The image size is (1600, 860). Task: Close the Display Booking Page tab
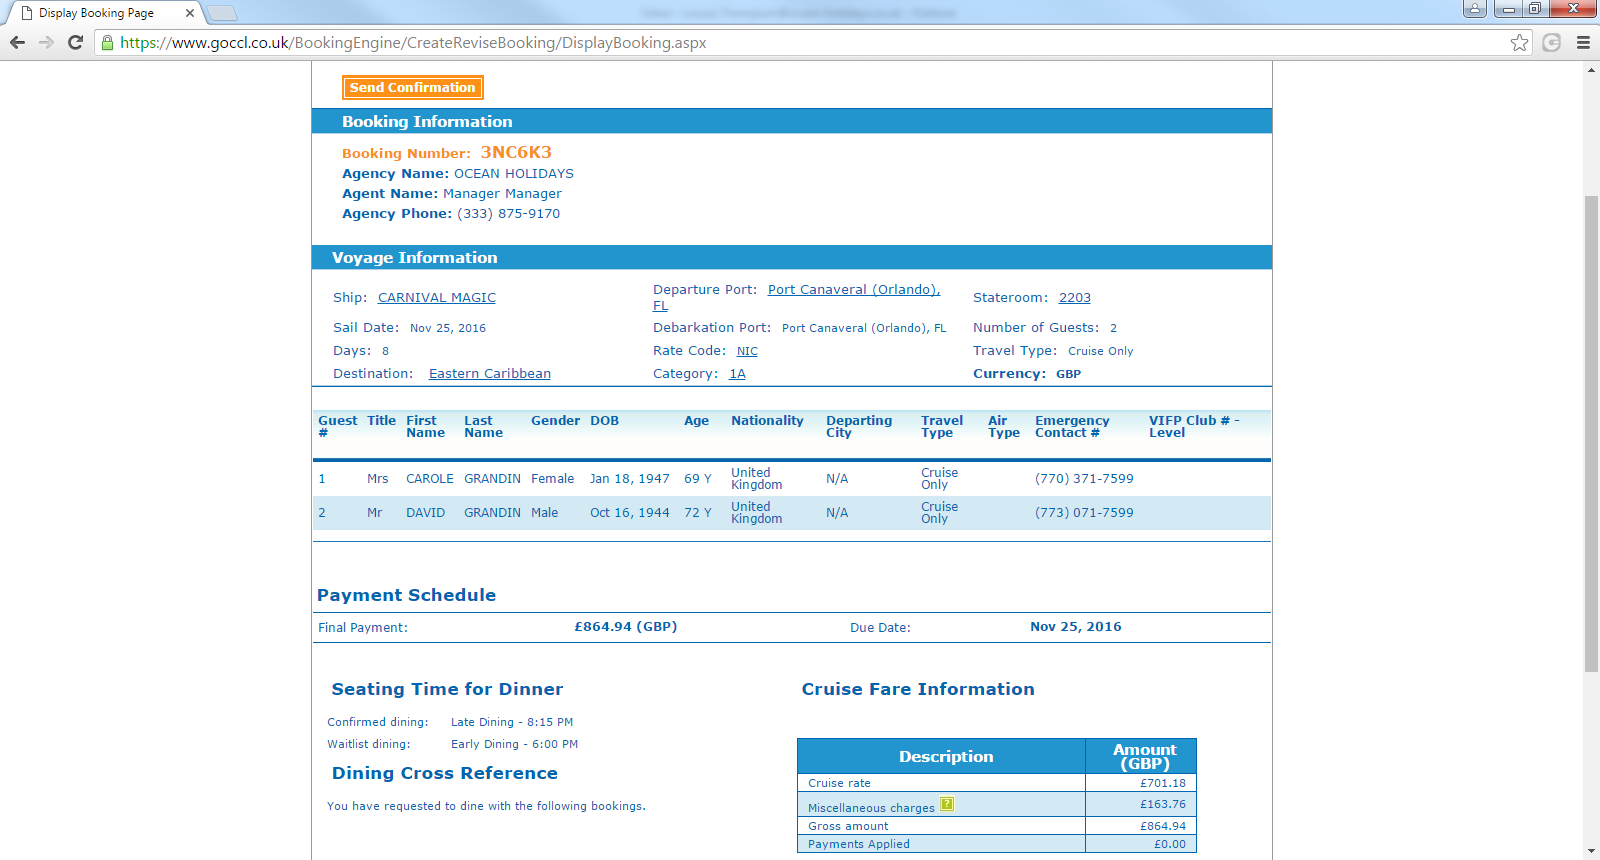click(190, 13)
